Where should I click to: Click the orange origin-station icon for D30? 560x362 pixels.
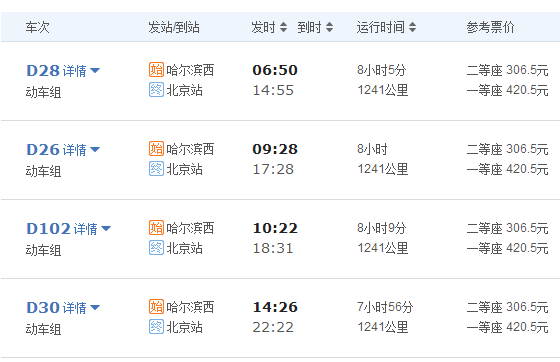coord(156,307)
